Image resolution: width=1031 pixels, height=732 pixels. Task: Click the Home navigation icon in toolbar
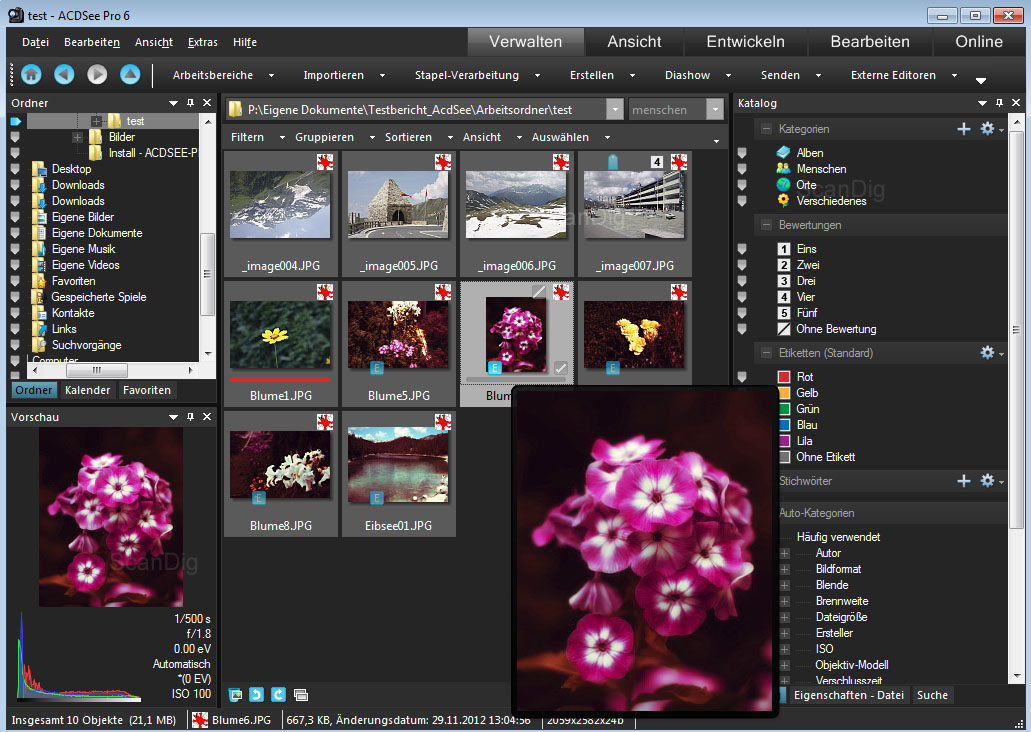pos(31,74)
